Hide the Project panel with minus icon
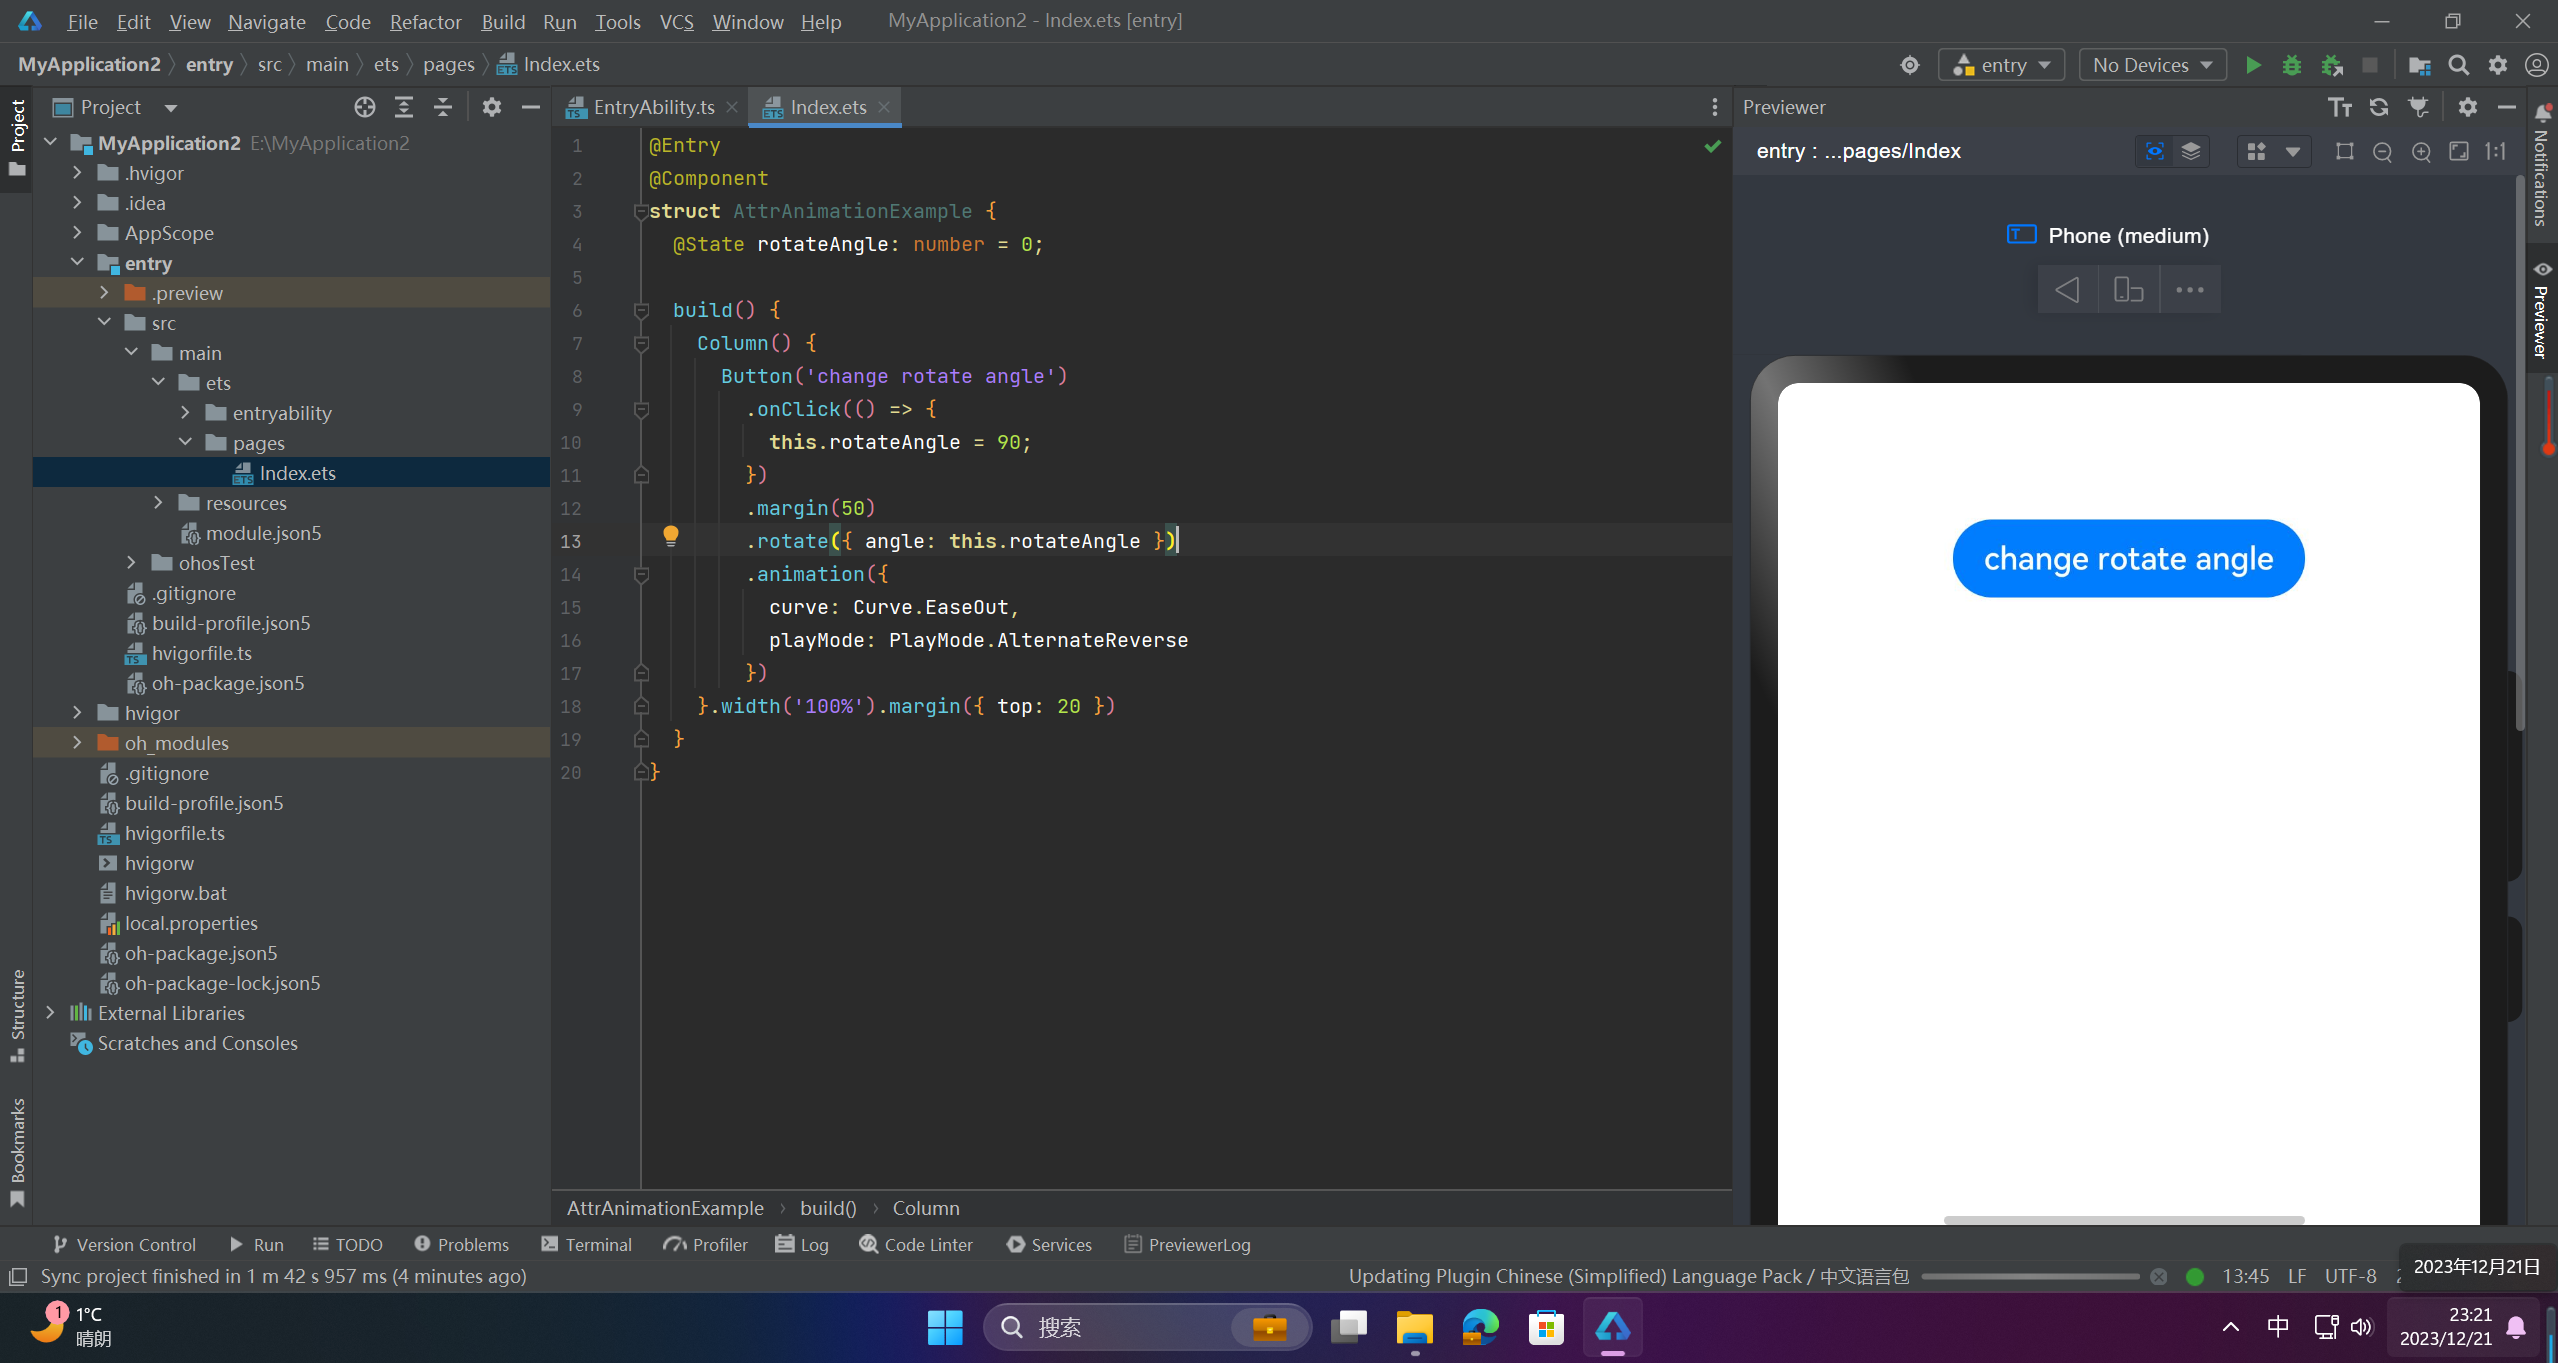 (x=531, y=107)
